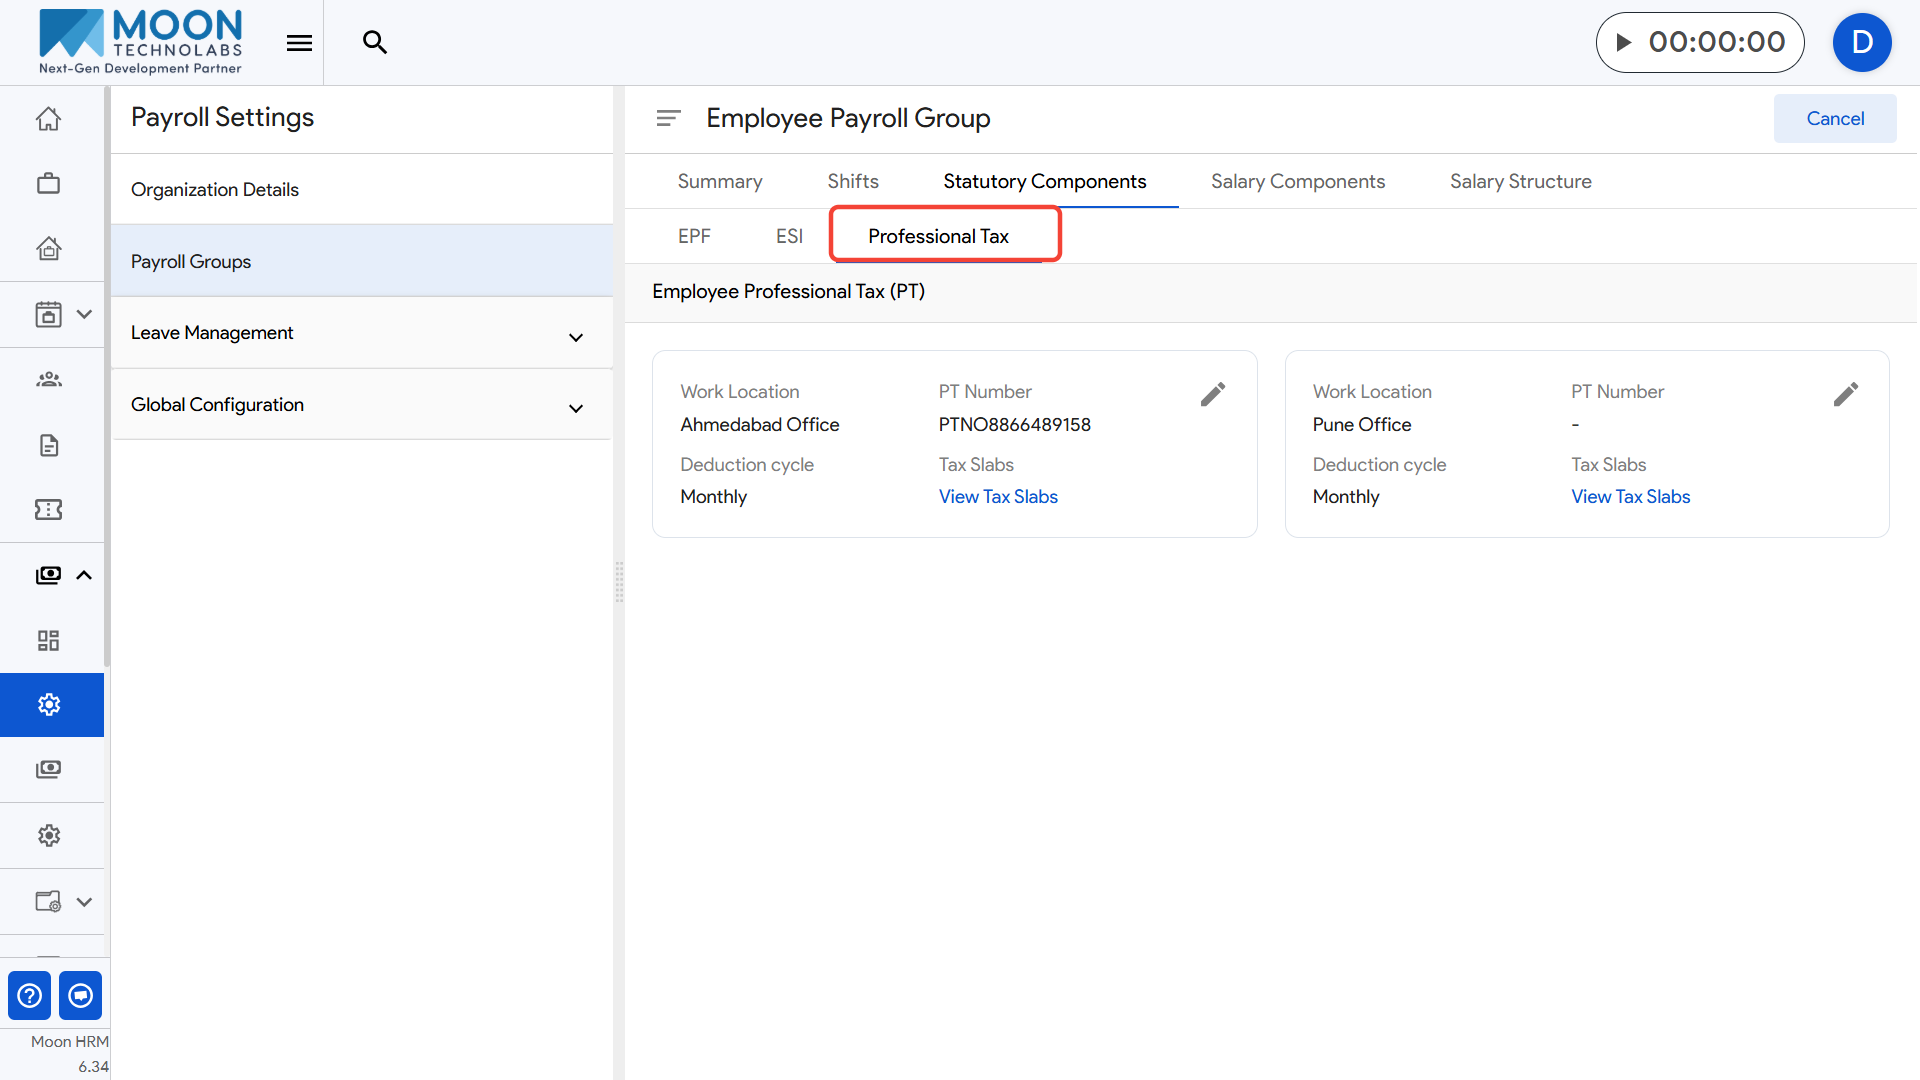Image resolution: width=1920 pixels, height=1080 pixels.
Task: Click the team members sidebar icon
Action: click(x=48, y=379)
